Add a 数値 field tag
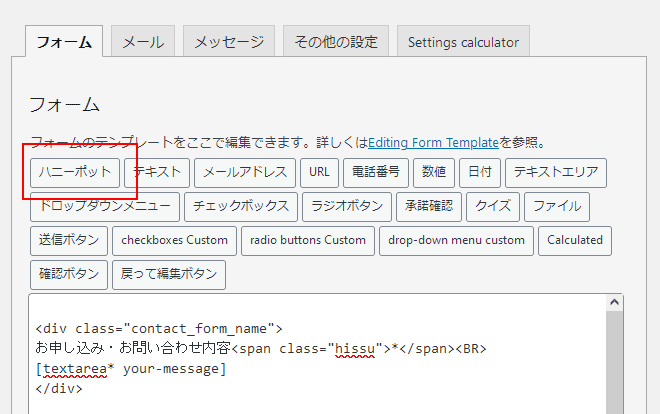 coord(434,172)
